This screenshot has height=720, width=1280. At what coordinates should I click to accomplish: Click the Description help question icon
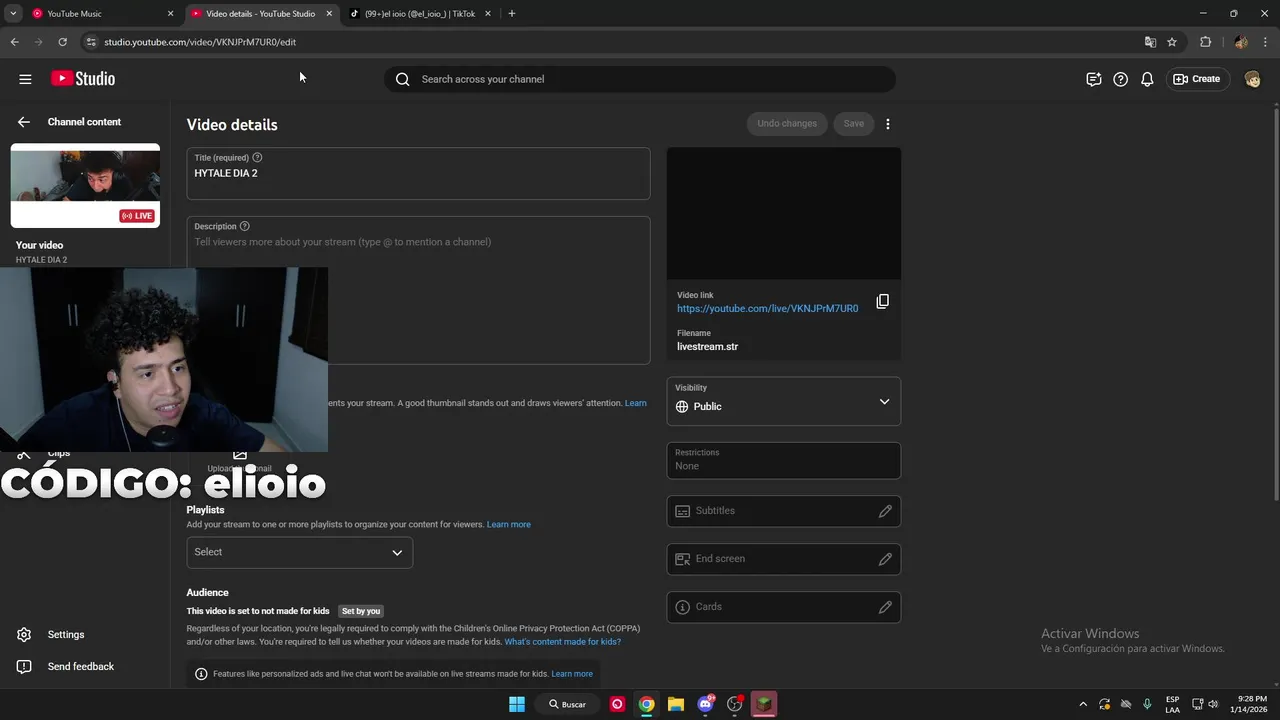(245, 226)
